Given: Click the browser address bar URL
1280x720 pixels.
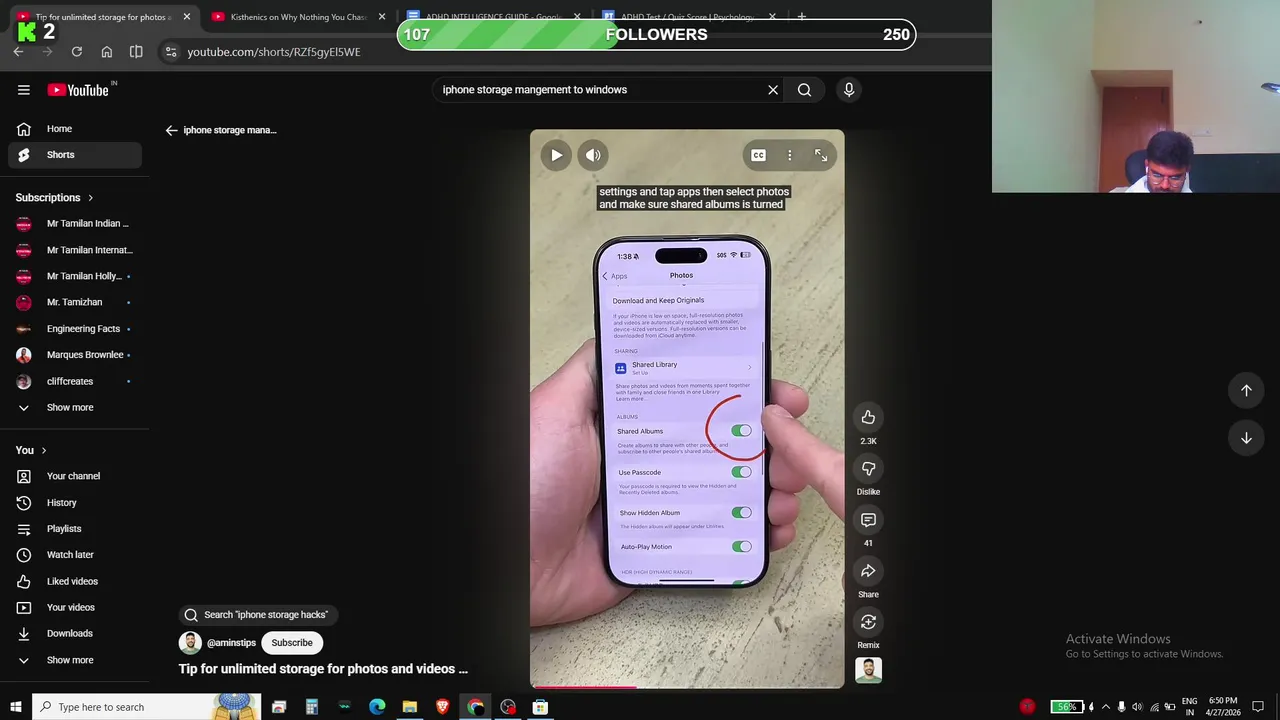Looking at the screenshot, I should click(274, 52).
